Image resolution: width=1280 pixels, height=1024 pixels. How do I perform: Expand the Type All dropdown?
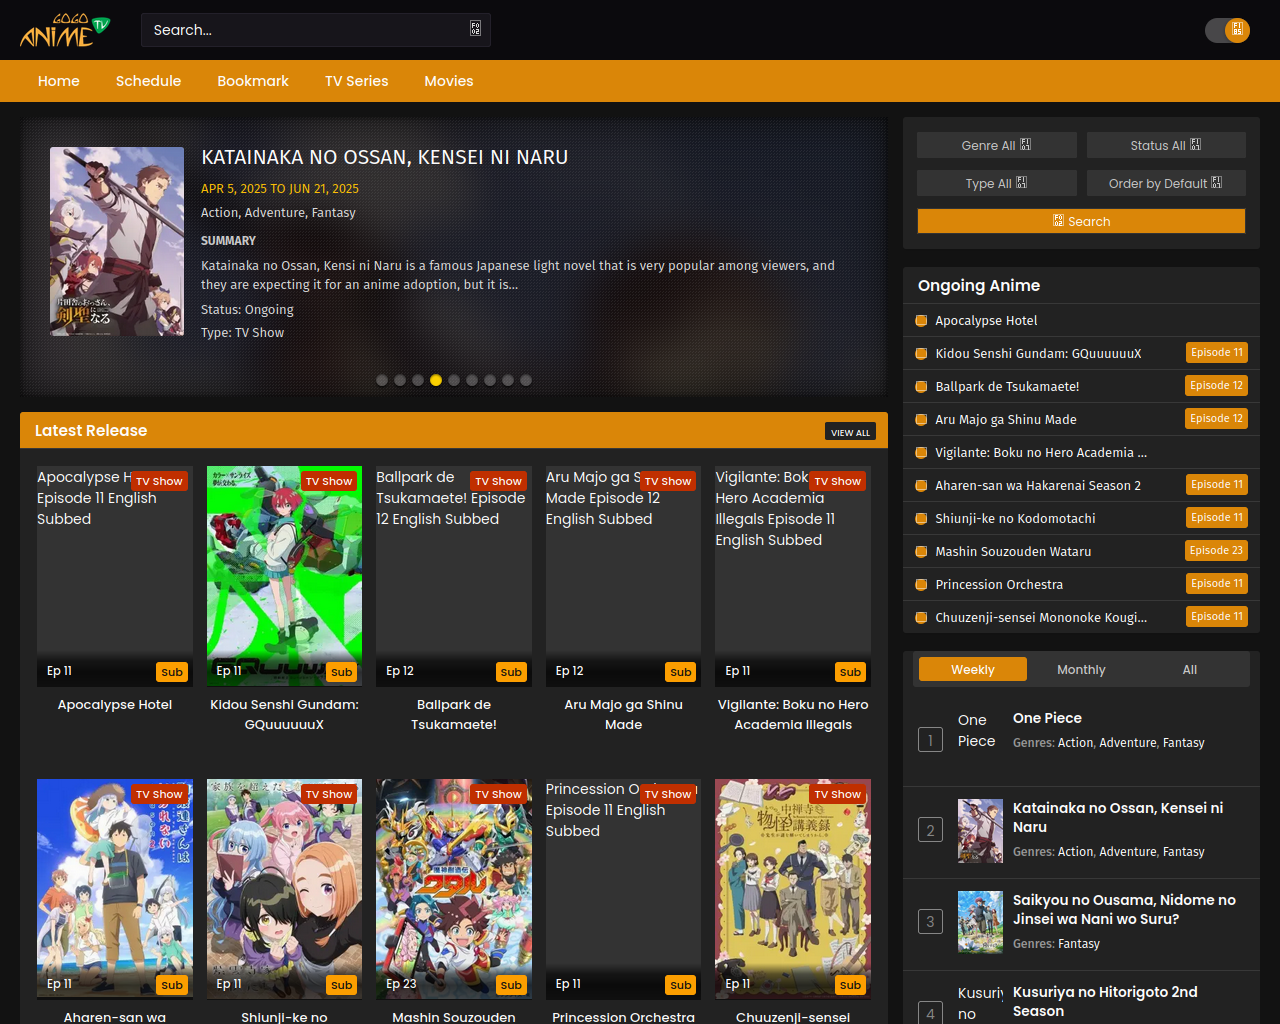coord(997,183)
